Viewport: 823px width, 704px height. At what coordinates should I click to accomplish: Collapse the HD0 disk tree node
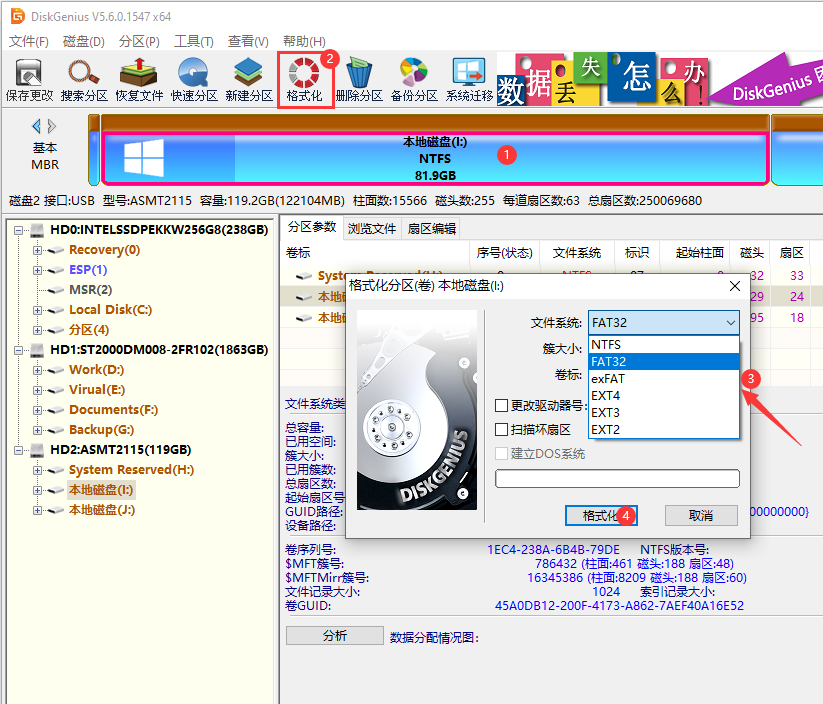(18, 230)
